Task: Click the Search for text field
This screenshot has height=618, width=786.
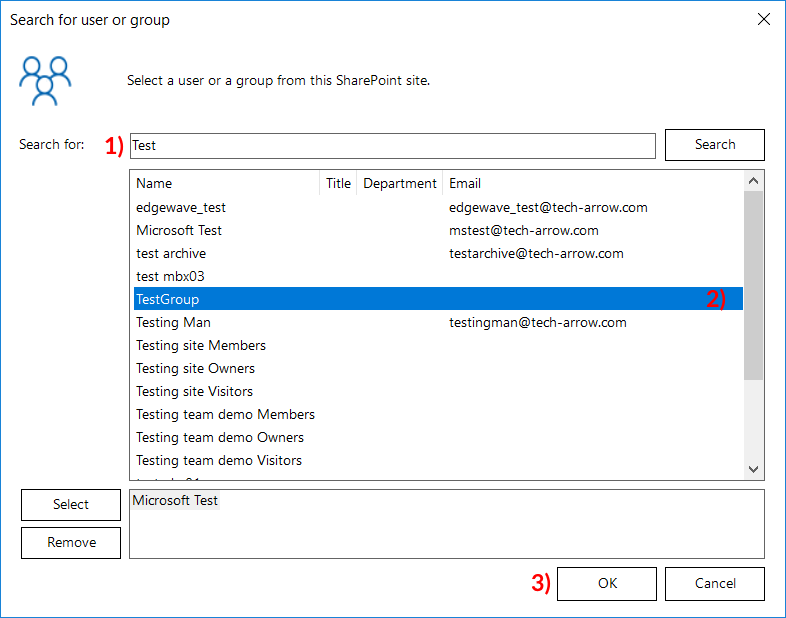Action: click(392, 145)
